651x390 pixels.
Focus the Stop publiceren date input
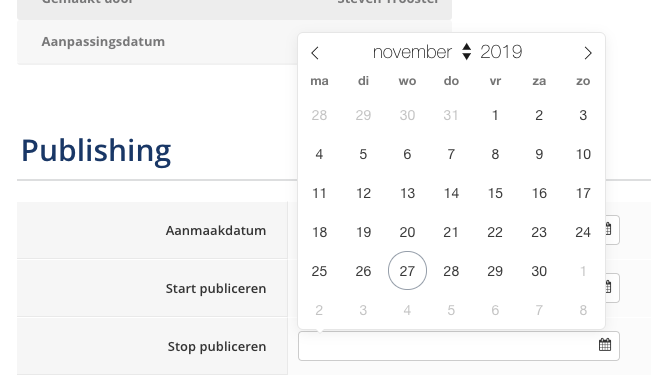[459, 346]
